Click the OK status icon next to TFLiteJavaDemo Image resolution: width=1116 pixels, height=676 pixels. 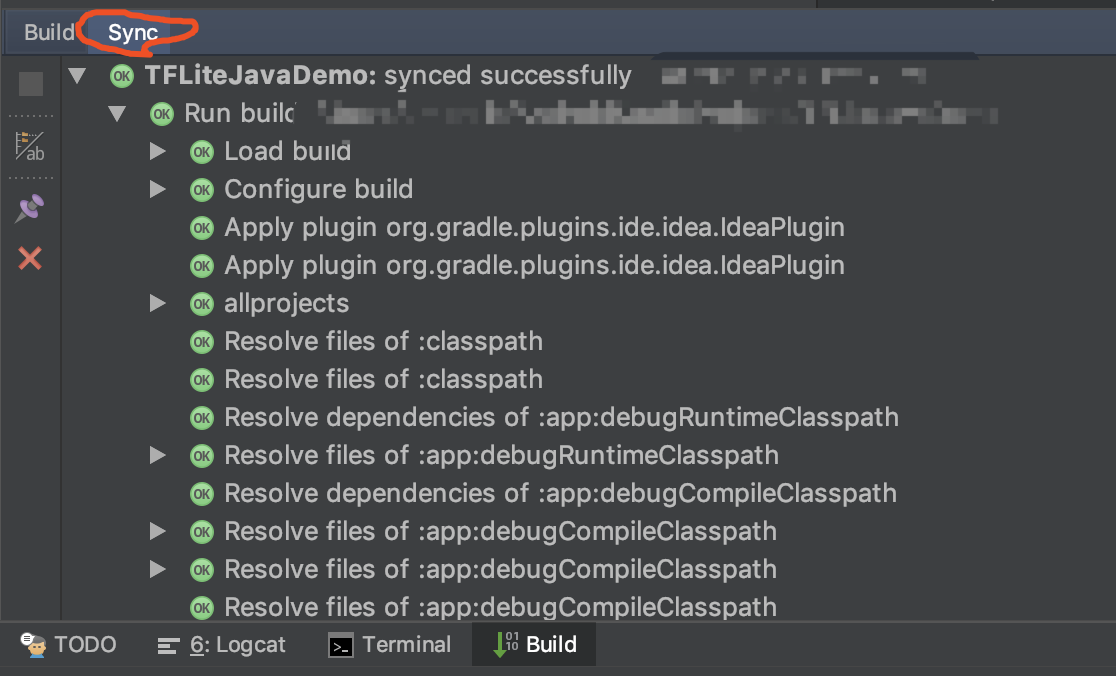tap(121, 75)
